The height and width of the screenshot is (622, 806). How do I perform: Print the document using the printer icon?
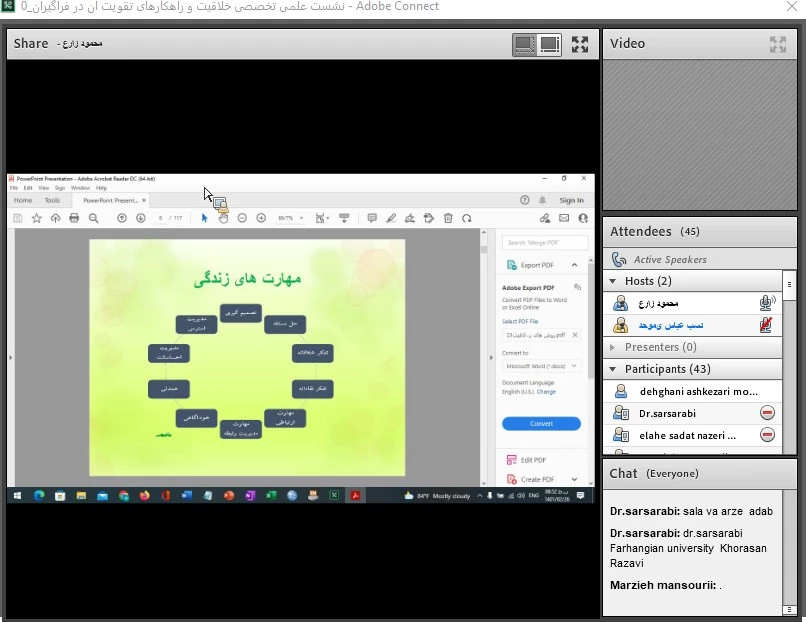point(74,218)
